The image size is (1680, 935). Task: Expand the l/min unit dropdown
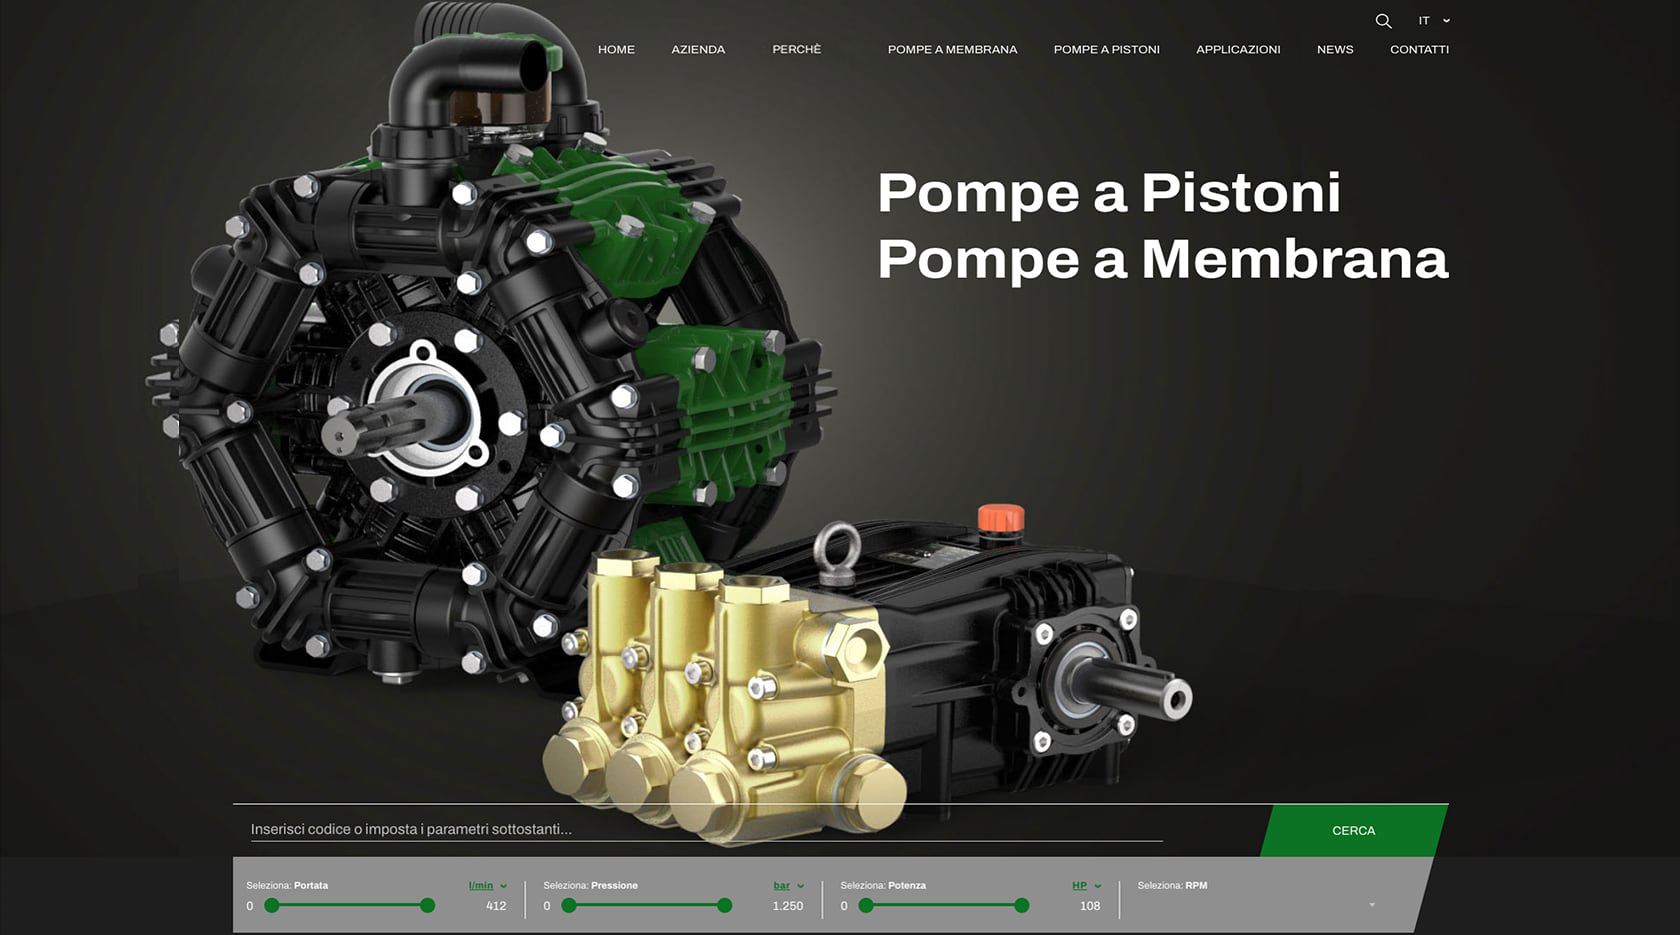(487, 886)
